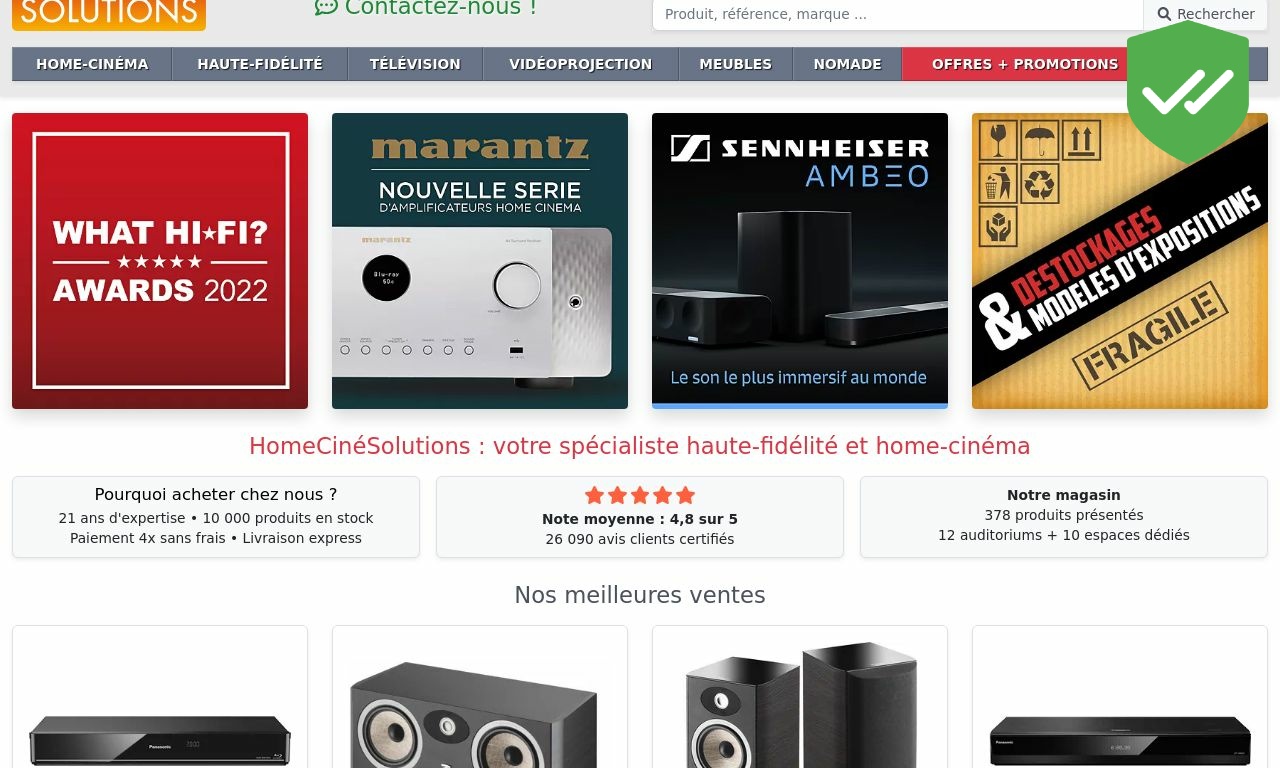Open the Home-Cinéma menu
Image resolution: width=1280 pixels, height=768 pixels.
(92, 64)
